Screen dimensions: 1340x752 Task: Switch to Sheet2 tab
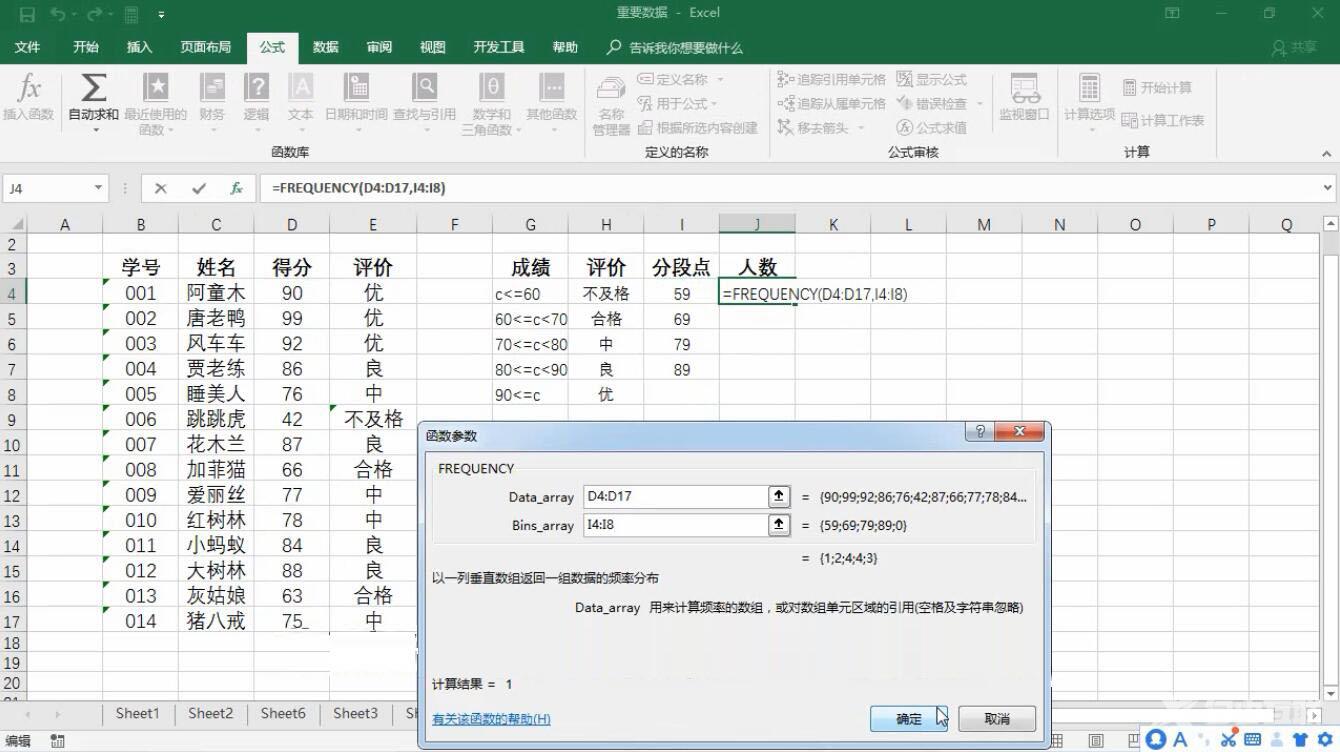pos(210,714)
